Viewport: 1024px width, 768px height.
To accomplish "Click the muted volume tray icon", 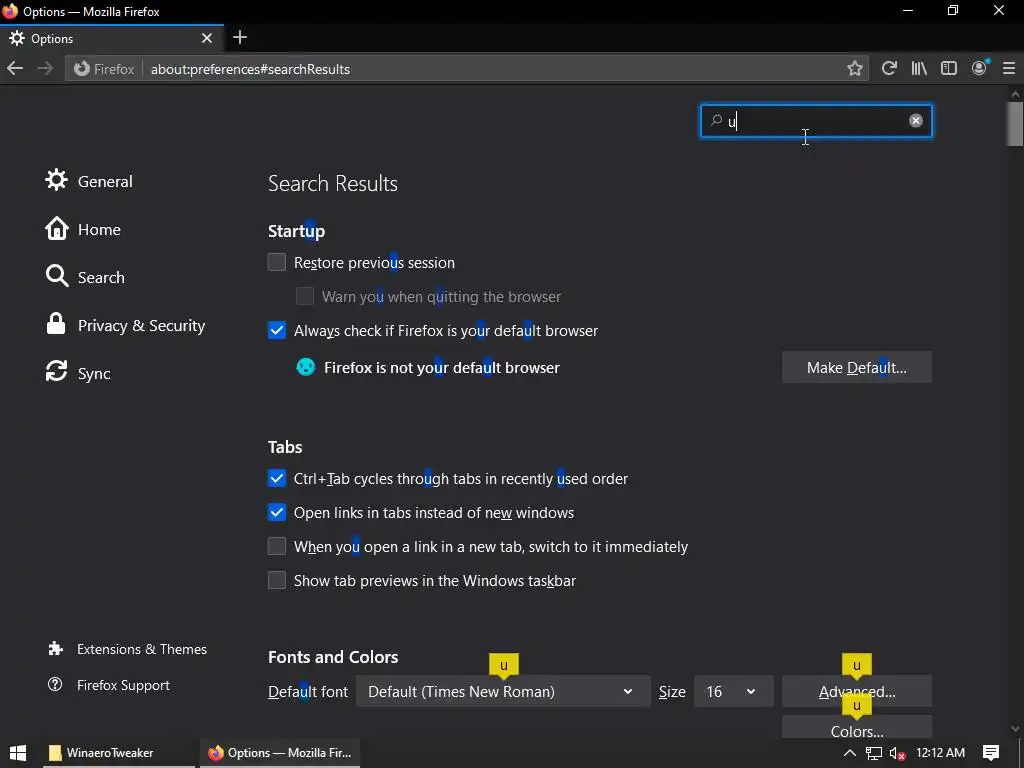I will click(898, 753).
